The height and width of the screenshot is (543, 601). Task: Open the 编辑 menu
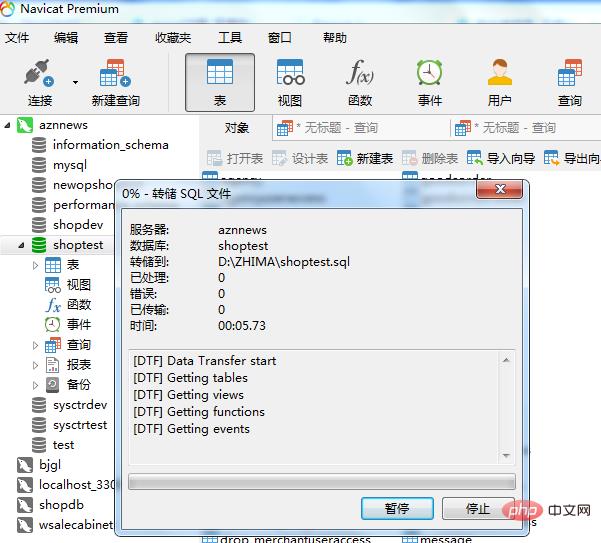pyautogui.click(x=66, y=38)
